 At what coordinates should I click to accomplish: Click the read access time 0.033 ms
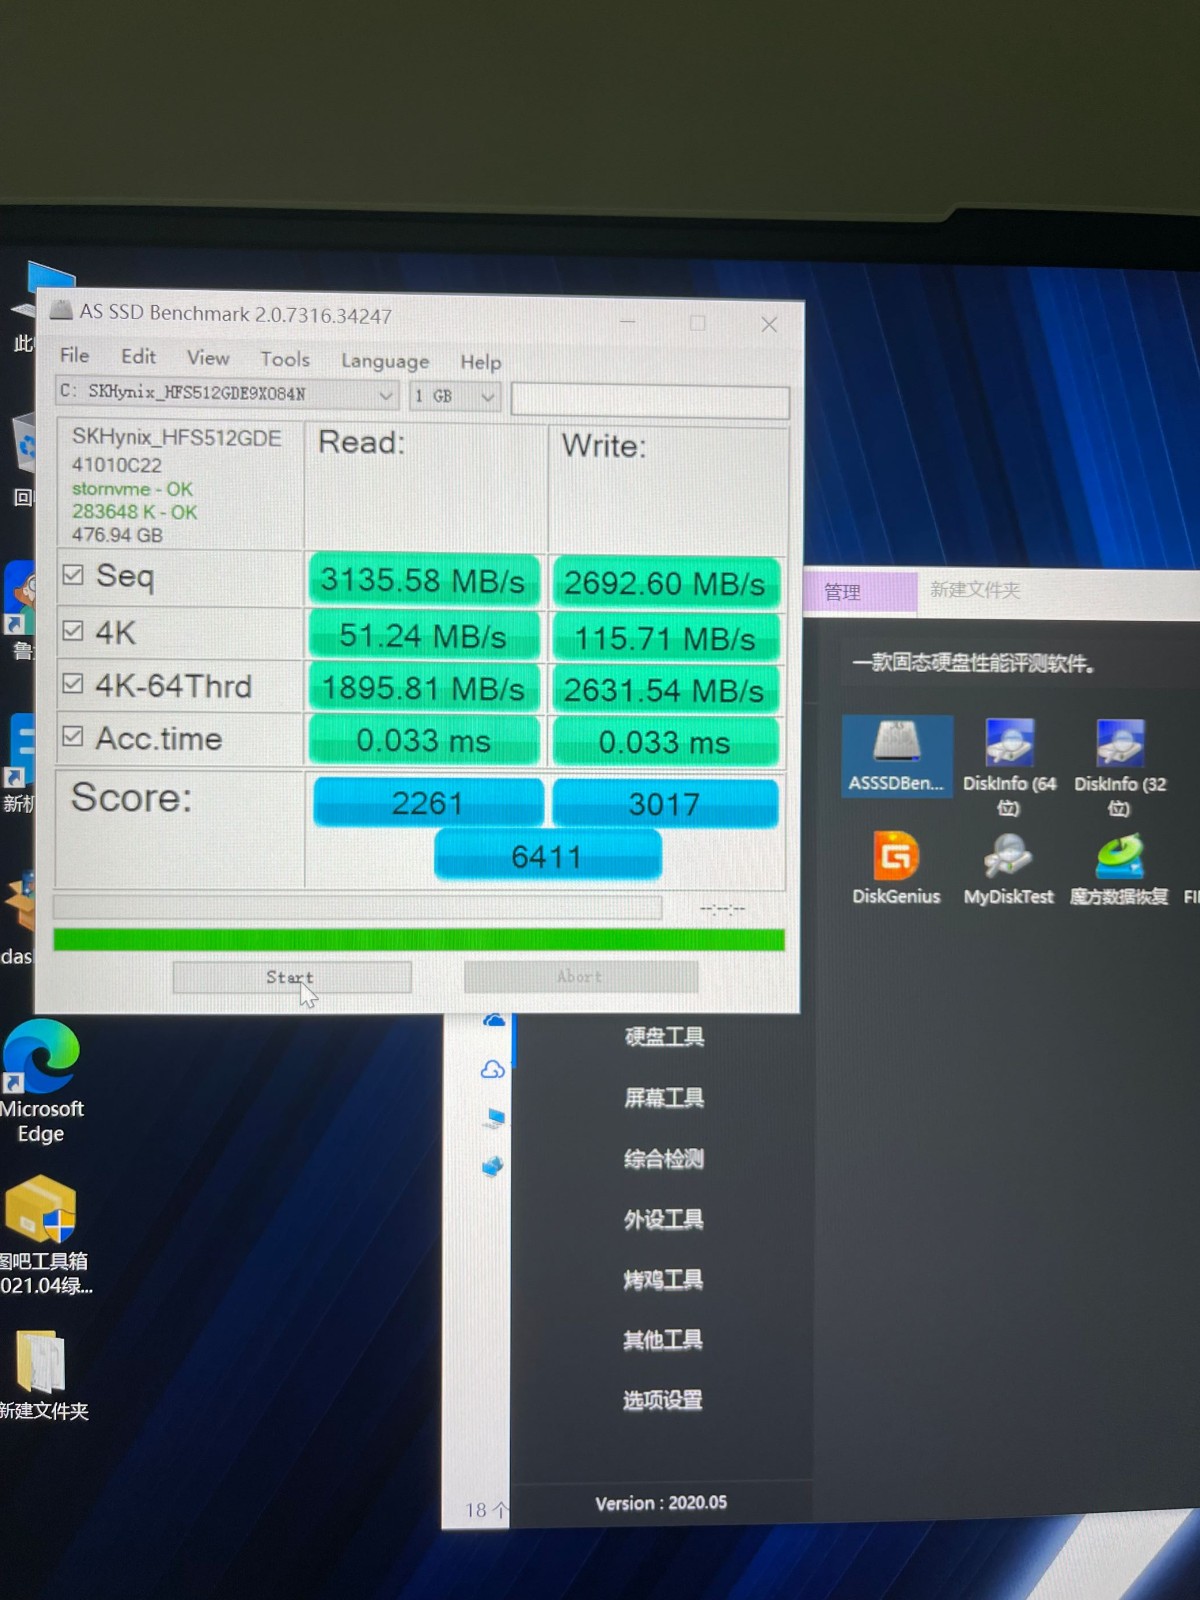click(424, 740)
